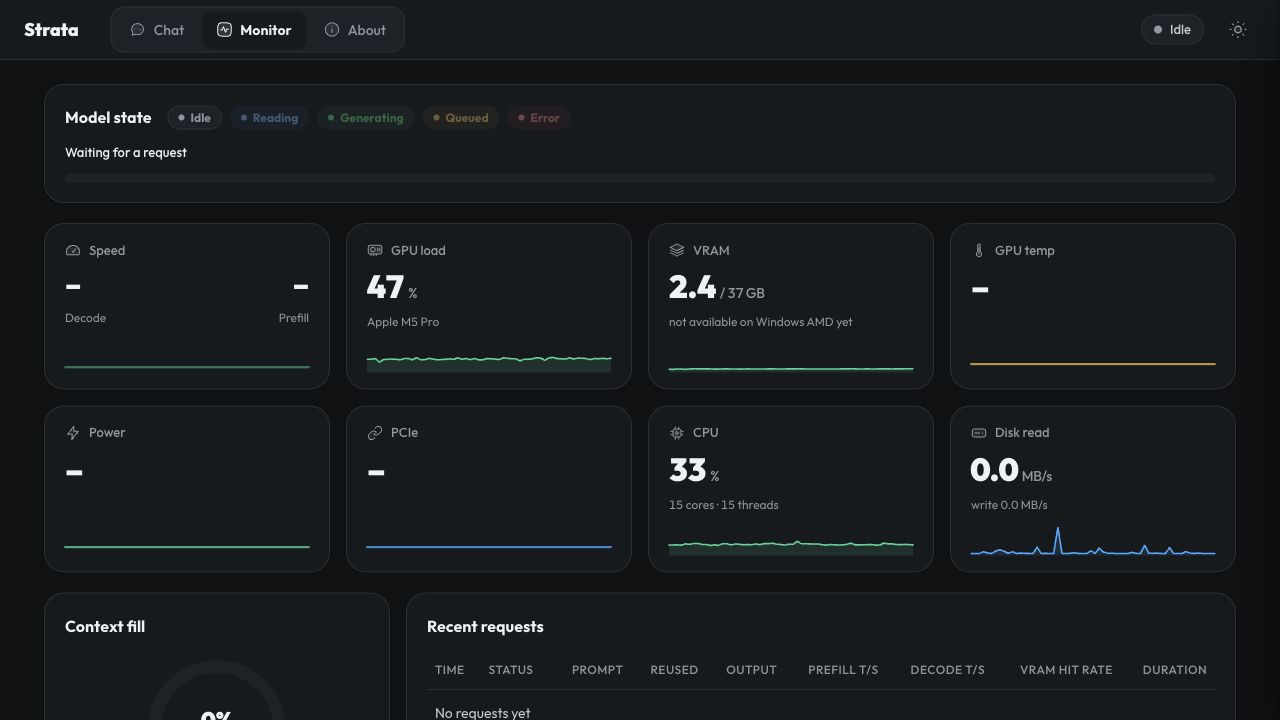
Task: Click the Disk read sparkline chart
Action: [1093, 541]
